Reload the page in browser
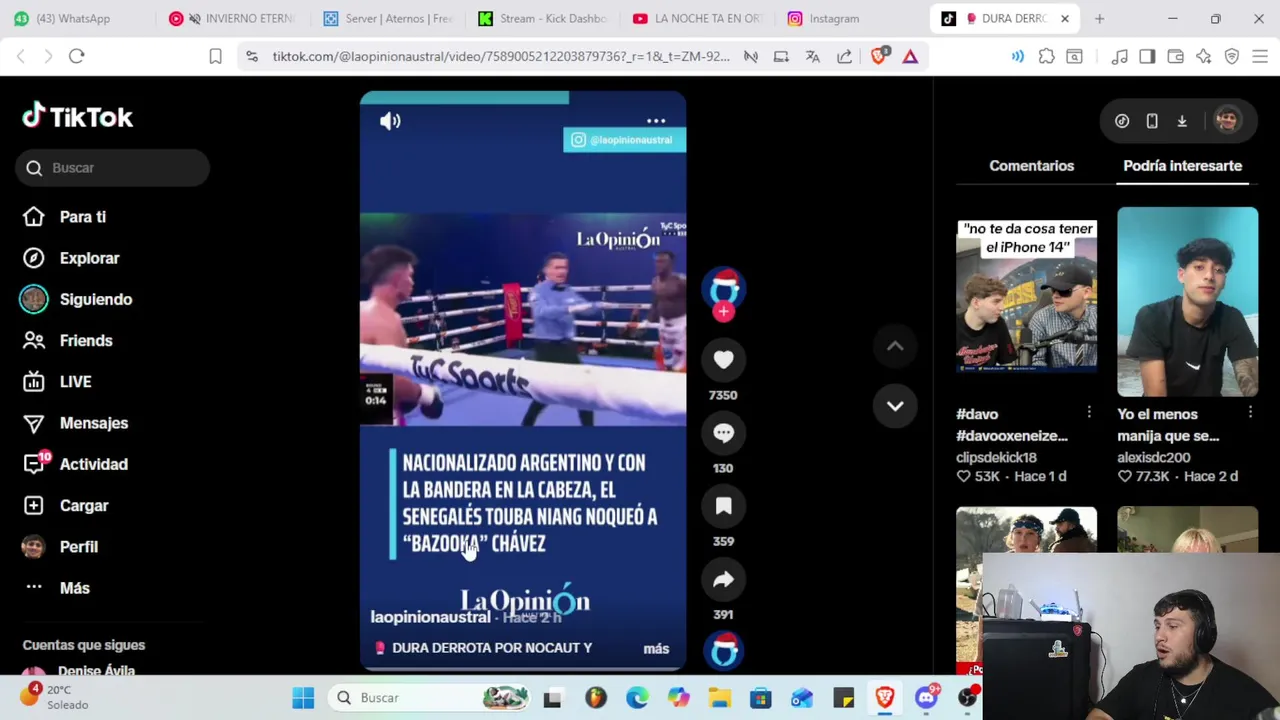This screenshot has width=1280, height=720. click(76, 56)
